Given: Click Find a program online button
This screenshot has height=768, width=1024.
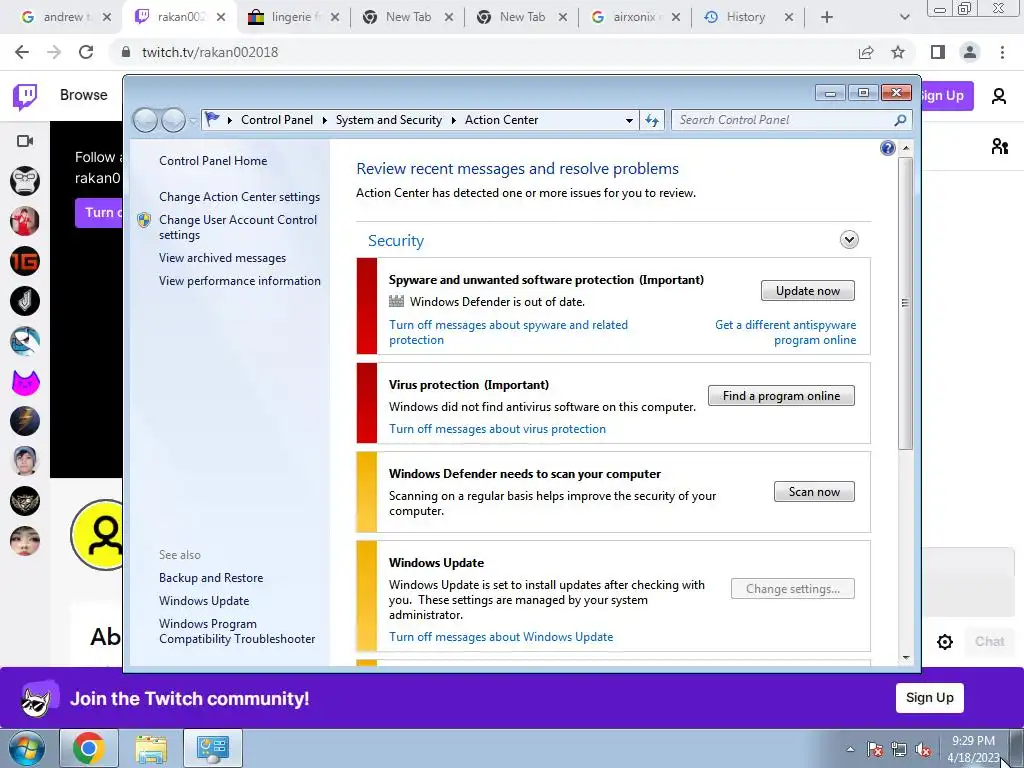Looking at the screenshot, I should [x=781, y=396].
